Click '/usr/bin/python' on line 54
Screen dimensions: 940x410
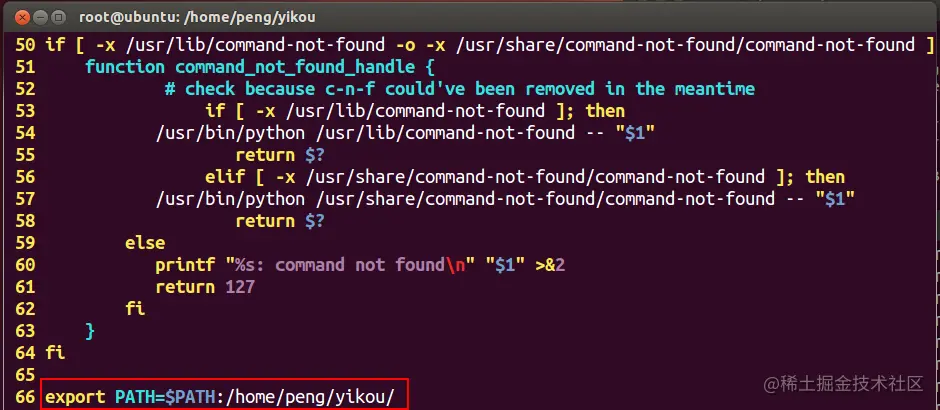[x=230, y=132]
